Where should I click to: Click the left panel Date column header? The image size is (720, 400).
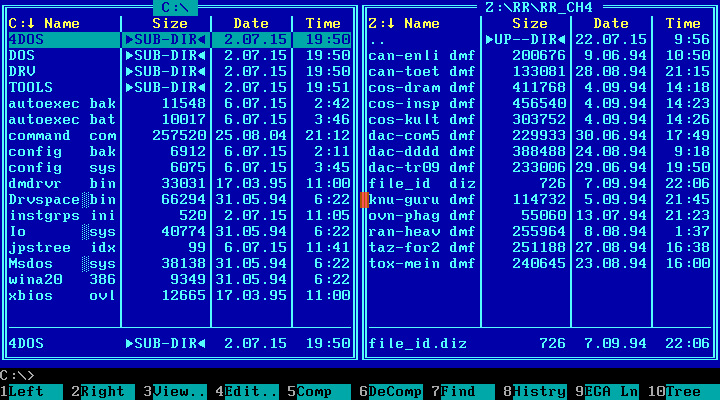point(251,24)
